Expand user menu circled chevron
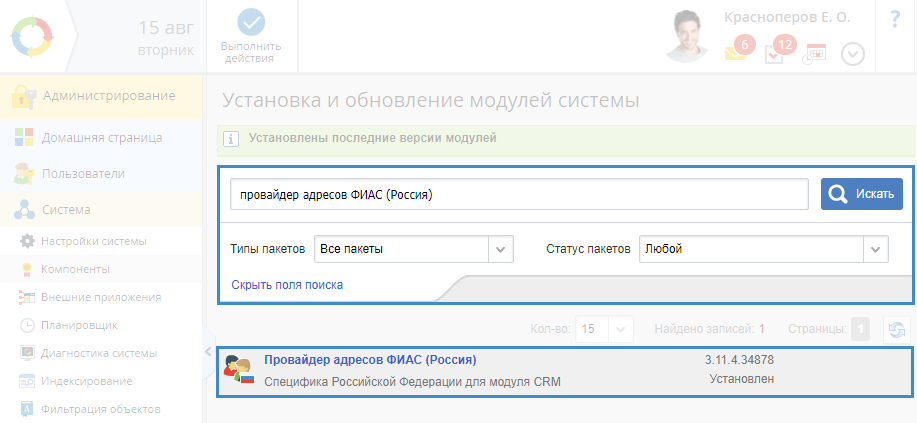 tap(852, 54)
